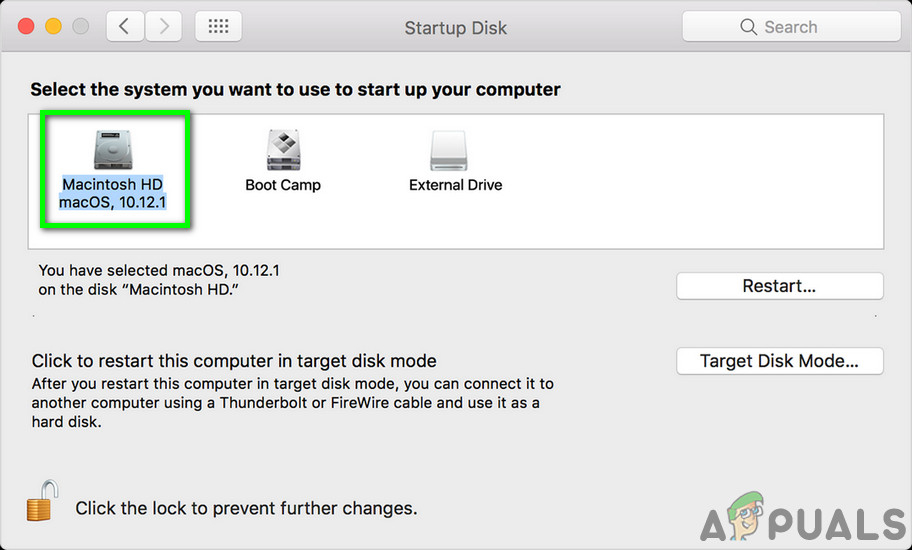Click the External Drive label text

[x=455, y=185]
